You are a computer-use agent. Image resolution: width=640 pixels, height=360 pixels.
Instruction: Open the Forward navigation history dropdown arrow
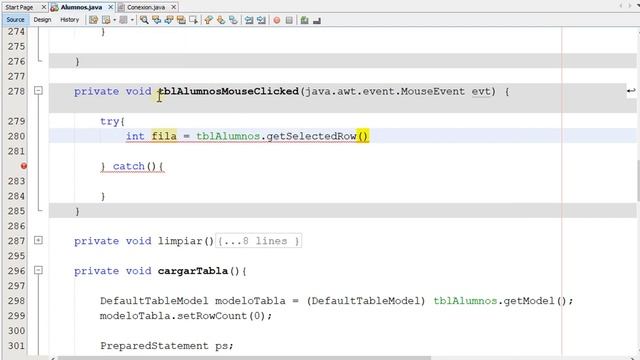click(132, 20)
